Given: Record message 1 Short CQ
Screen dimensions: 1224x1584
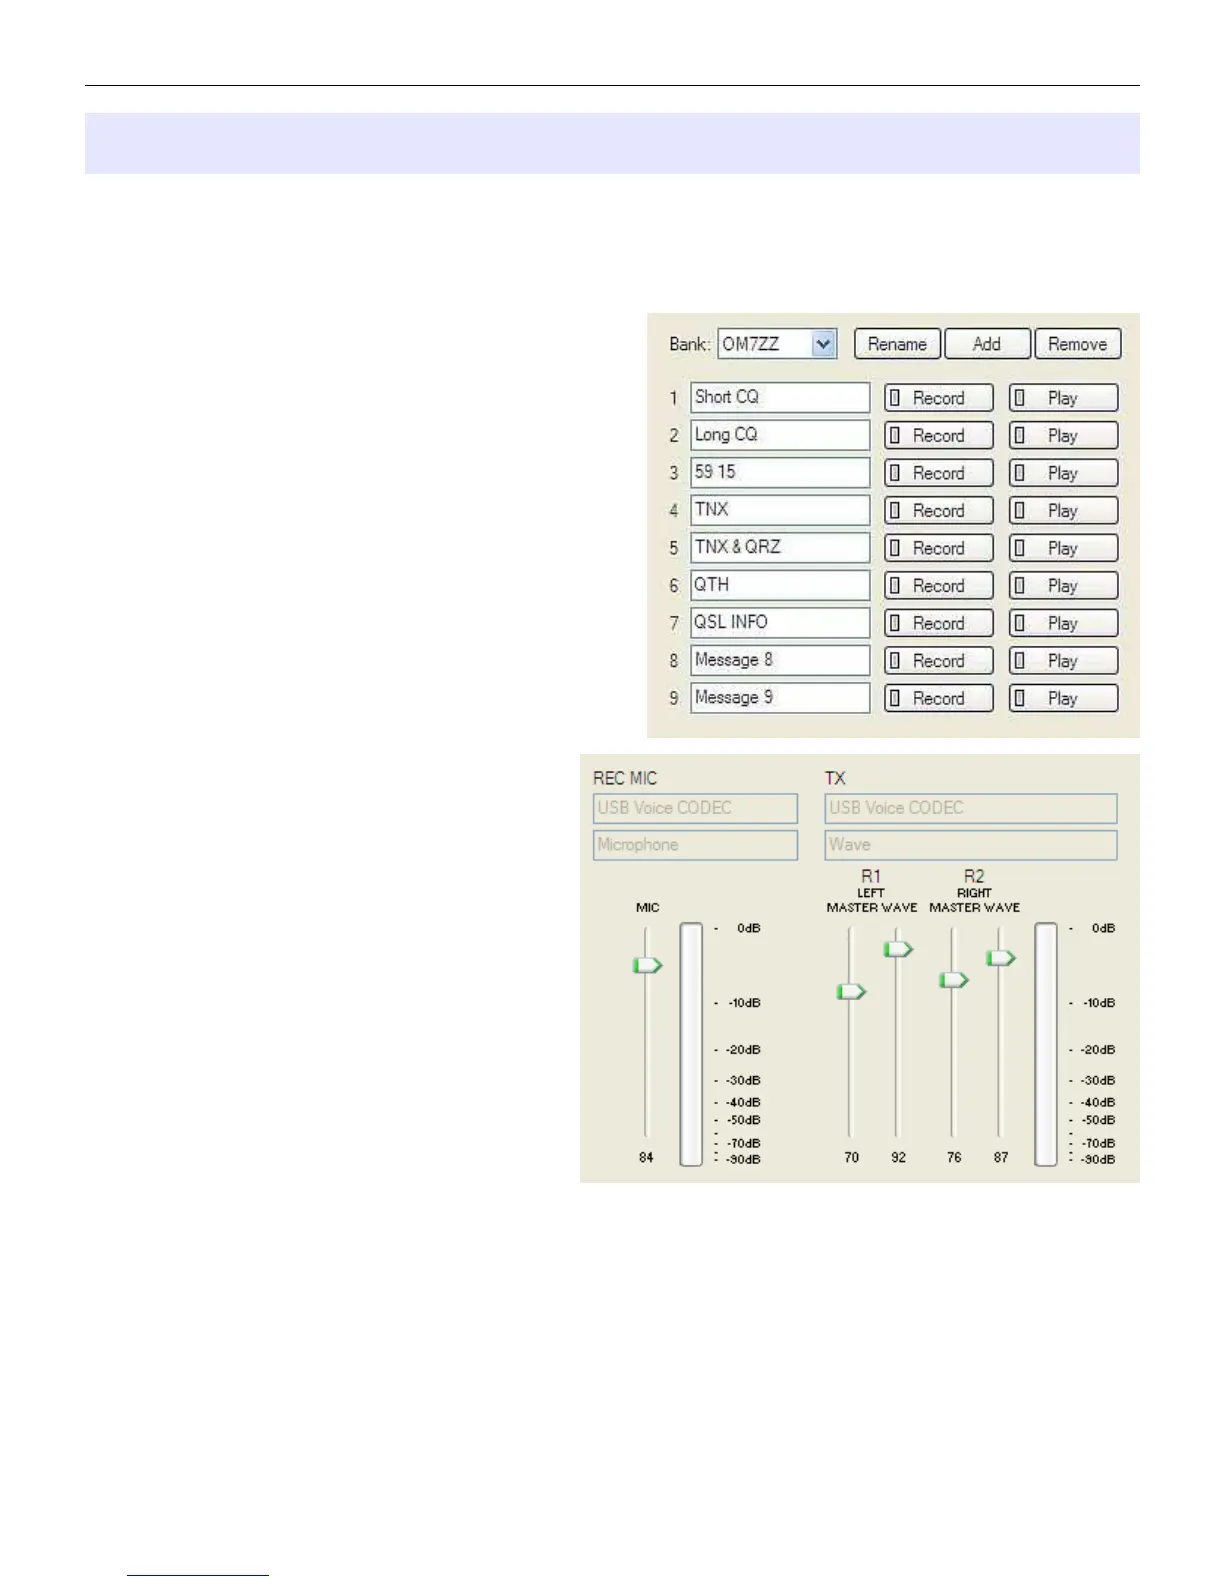Looking at the screenshot, I should tap(938, 398).
